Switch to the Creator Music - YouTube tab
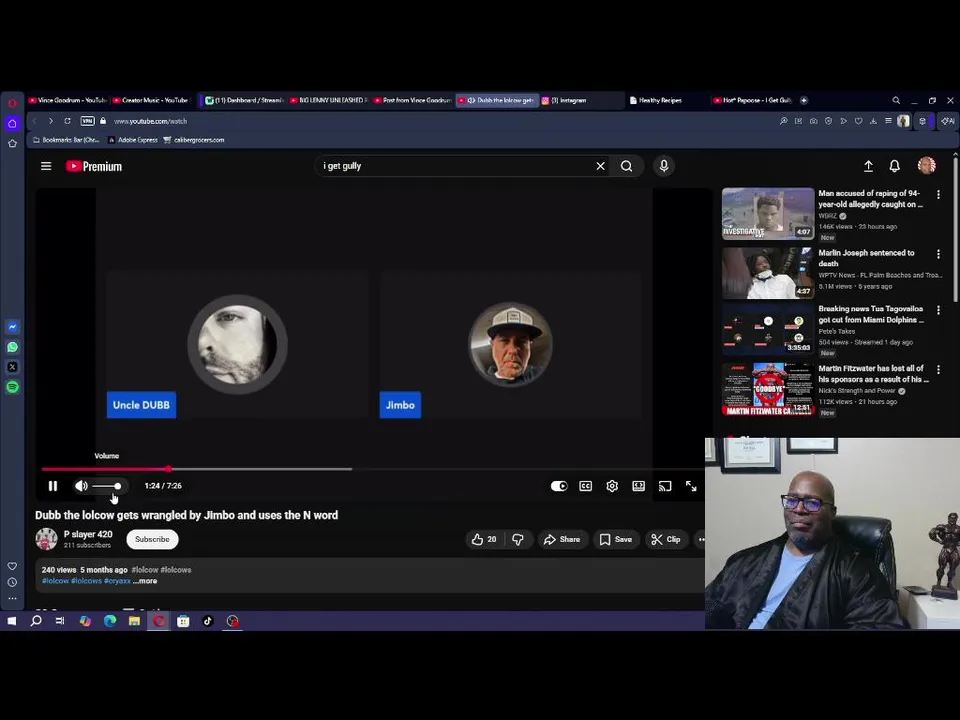Image resolution: width=960 pixels, height=720 pixels. tap(151, 100)
